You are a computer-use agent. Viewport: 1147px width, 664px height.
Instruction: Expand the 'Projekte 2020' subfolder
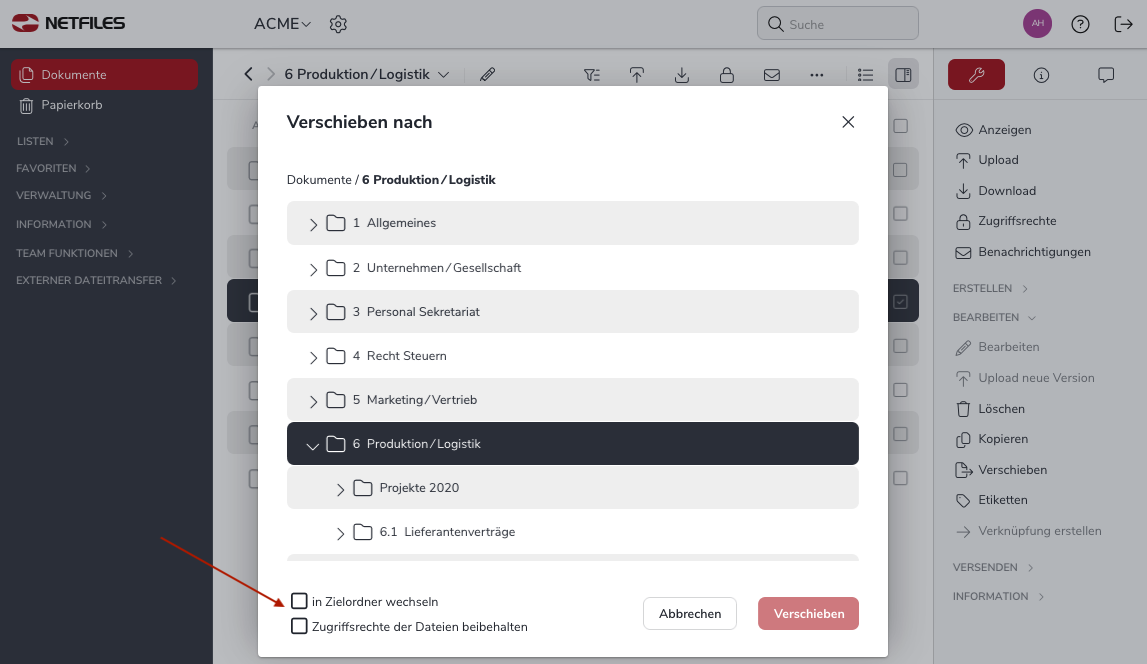click(x=340, y=489)
